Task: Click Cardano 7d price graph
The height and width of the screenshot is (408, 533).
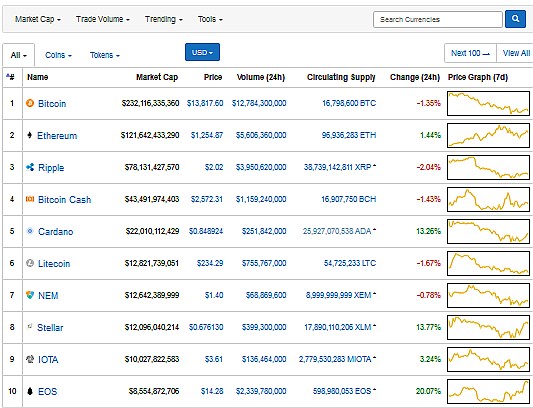Action: (x=488, y=231)
